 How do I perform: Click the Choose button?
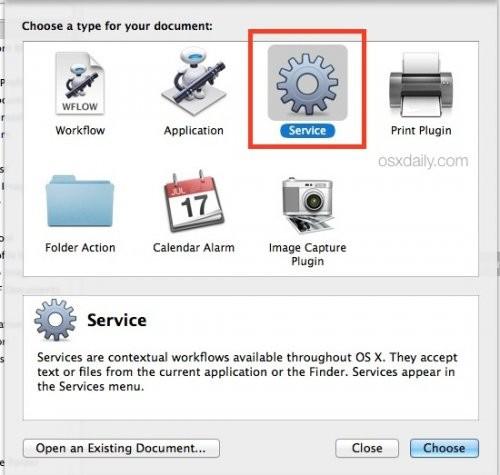[444, 448]
